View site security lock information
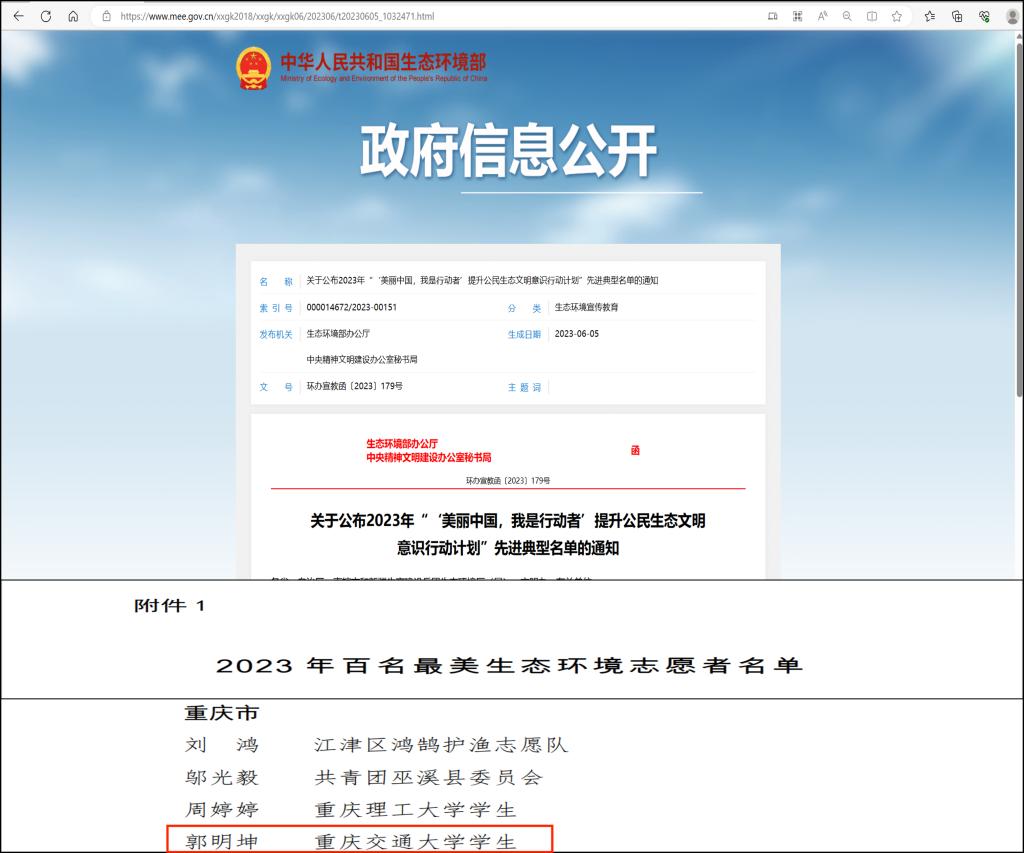This screenshot has height=853, width=1024. (106, 16)
